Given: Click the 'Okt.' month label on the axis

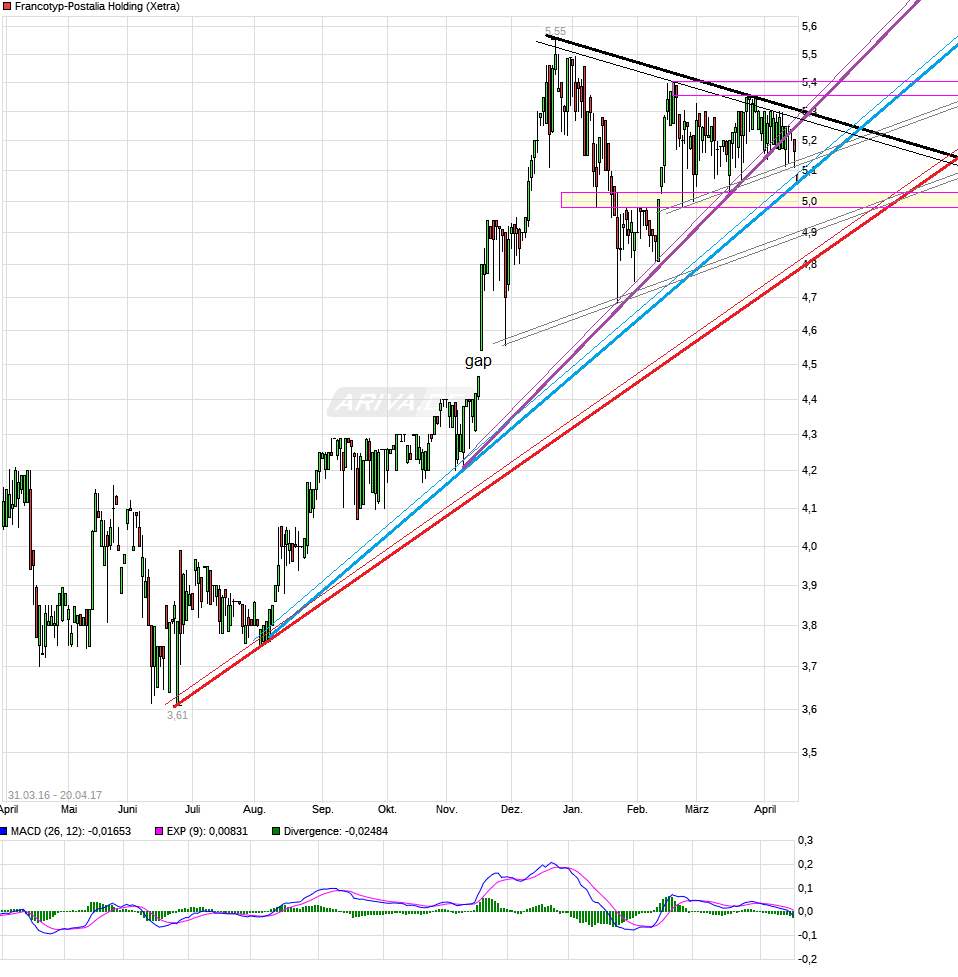Looking at the screenshot, I should [387, 809].
